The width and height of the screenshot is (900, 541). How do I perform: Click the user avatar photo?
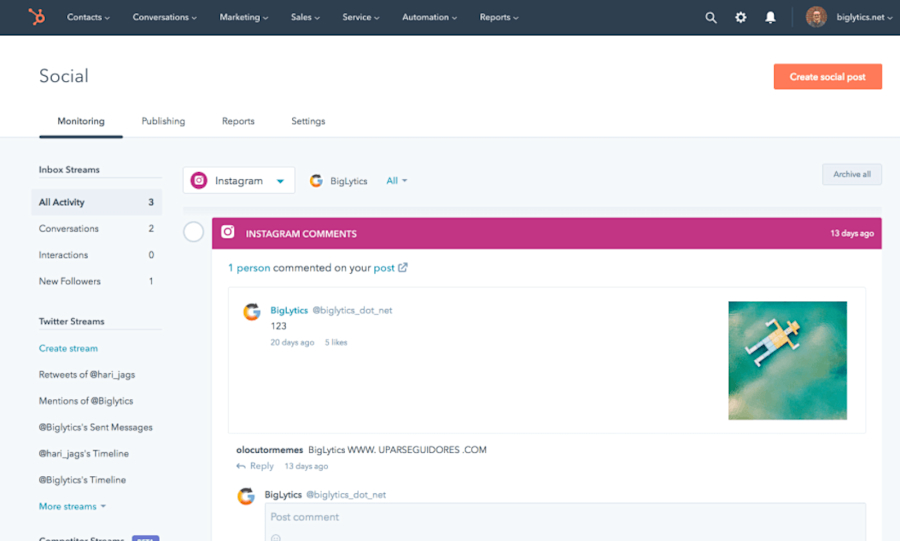point(816,17)
